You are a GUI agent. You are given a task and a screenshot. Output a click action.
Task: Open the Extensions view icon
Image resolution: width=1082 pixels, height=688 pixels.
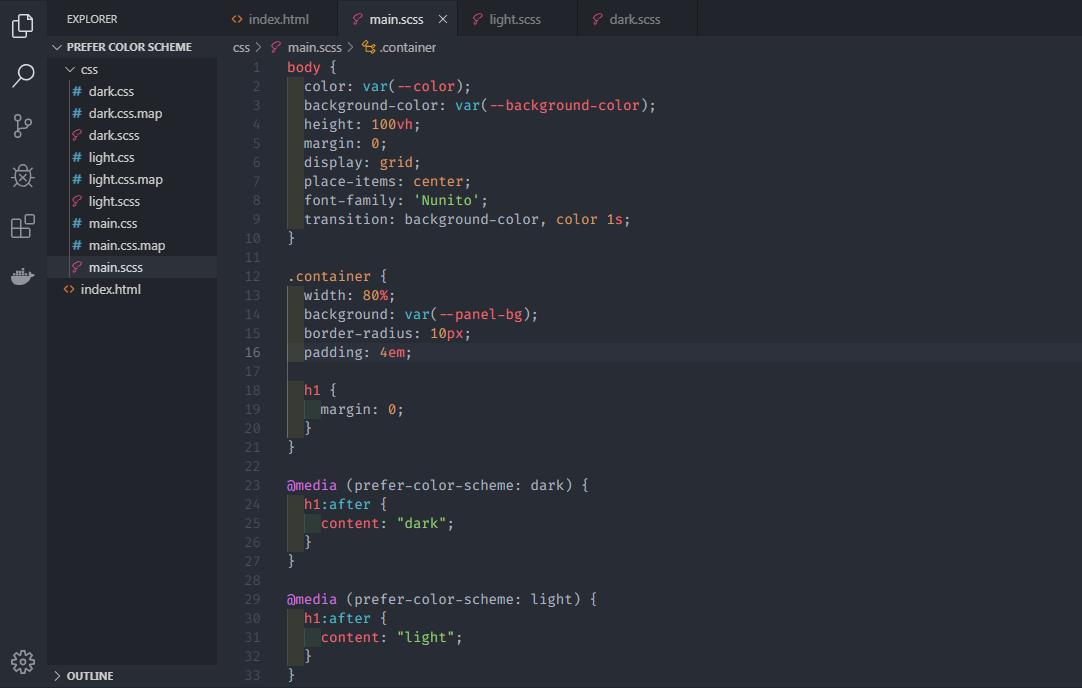click(x=23, y=226)
